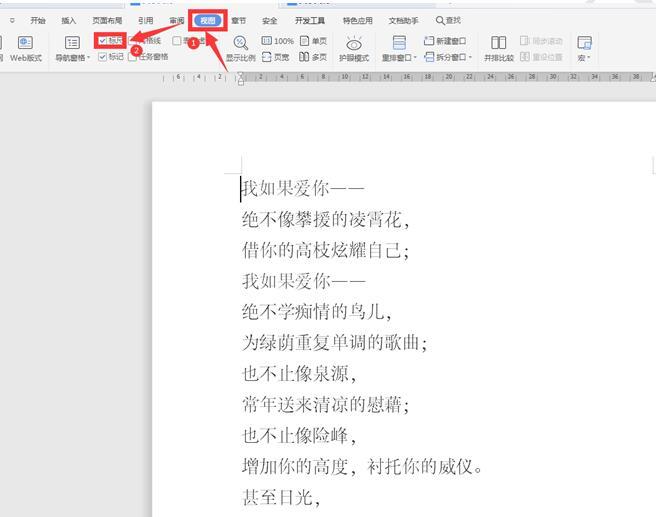Open a 新建窗口 new window
Image resolution: width=656 pixels, height=517 pixels.
point(445,41)
